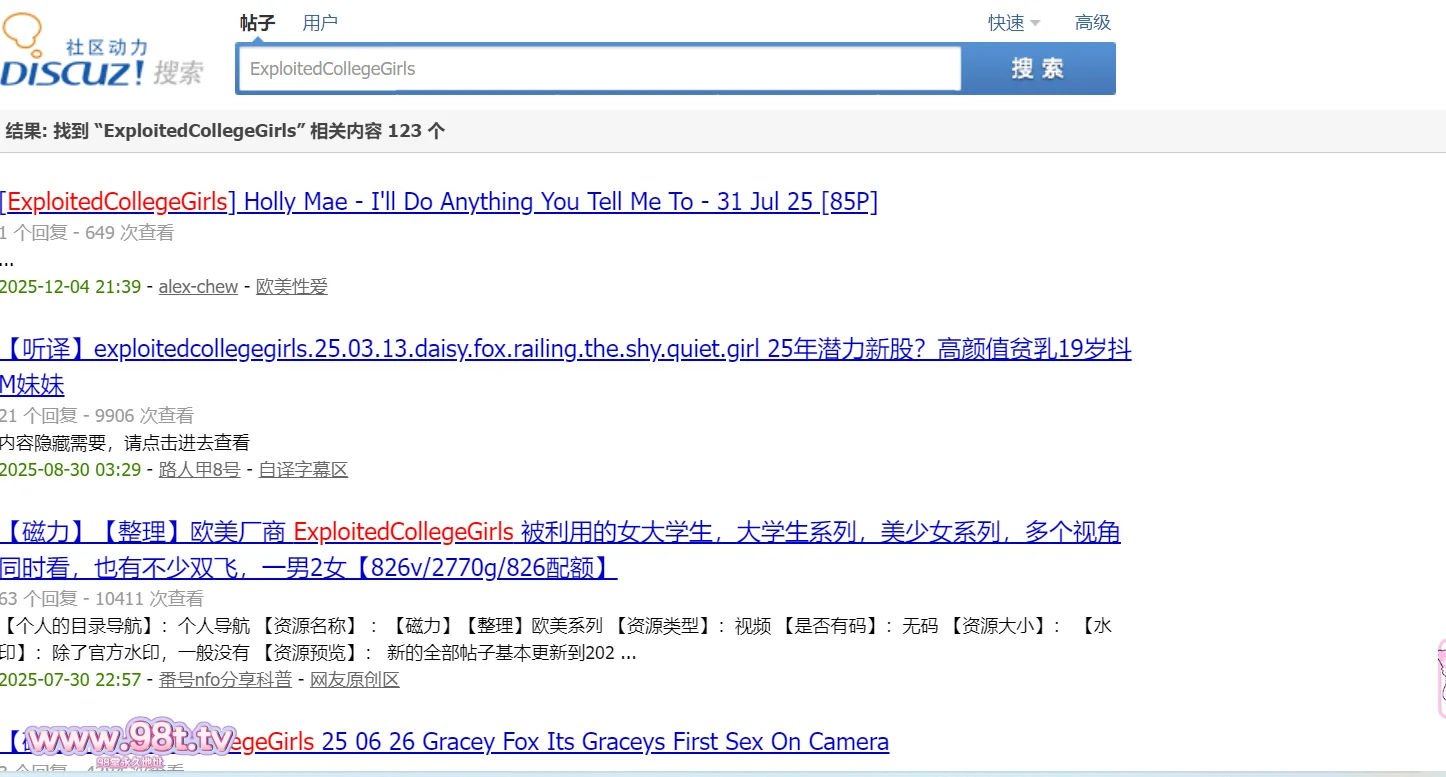Switch to the 帖子 tab
This screenshot has height=777, width=1446.
pyautogui.click(x=257, y=23)
